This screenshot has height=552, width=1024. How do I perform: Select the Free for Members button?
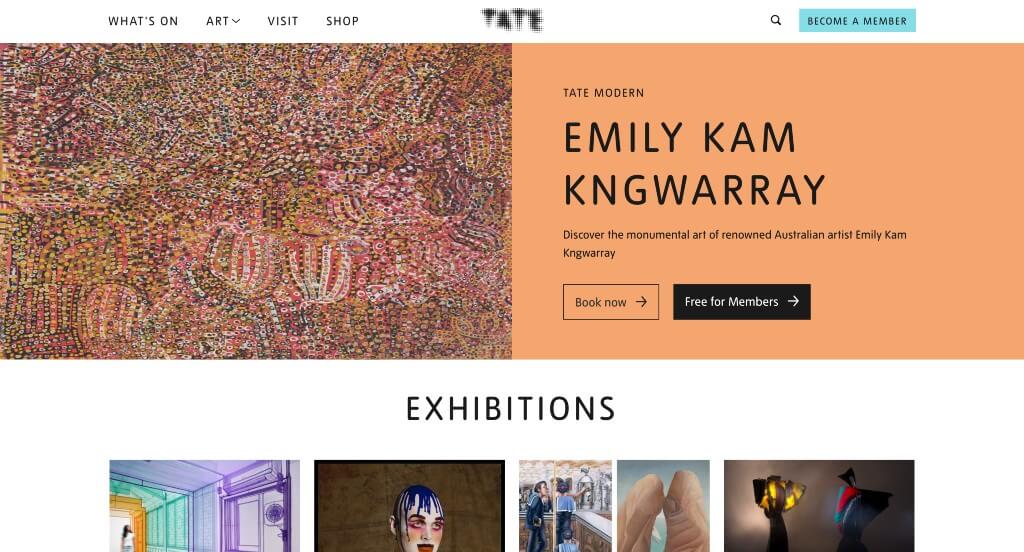coord(742,302)
